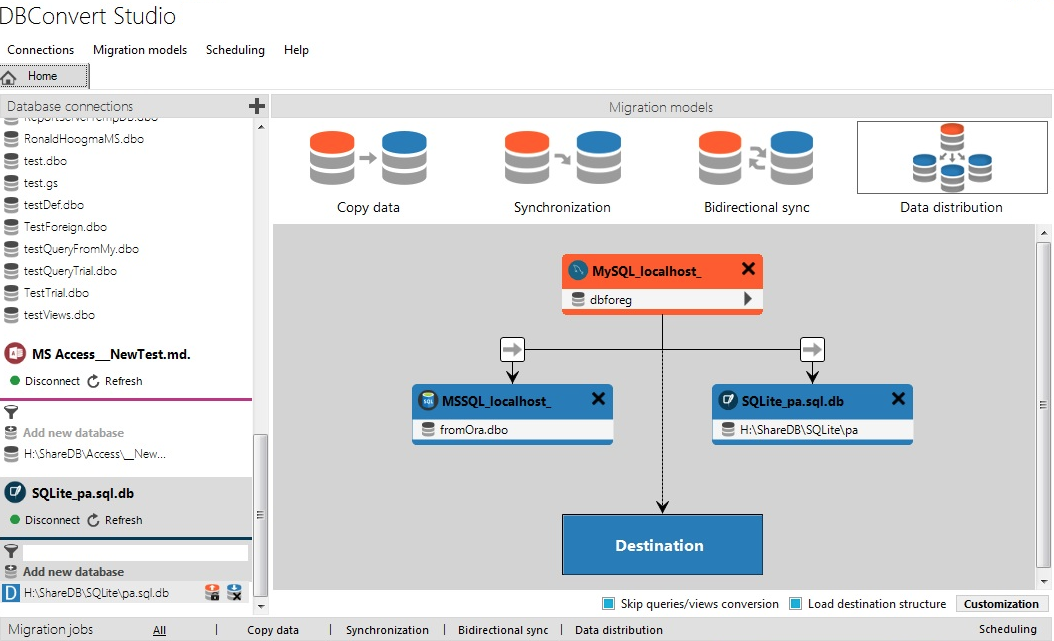Click the Customization button
This screenshot has height=641, width=1054.
pyautogui.click(x=1001, y=604)
